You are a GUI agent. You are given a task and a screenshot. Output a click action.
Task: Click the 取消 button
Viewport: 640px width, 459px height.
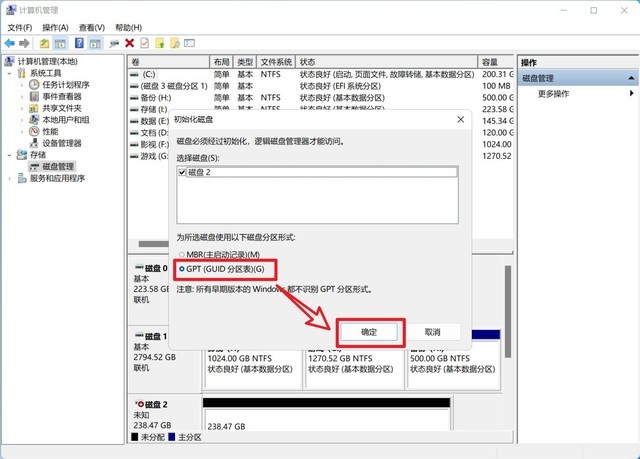coord(433,331)
